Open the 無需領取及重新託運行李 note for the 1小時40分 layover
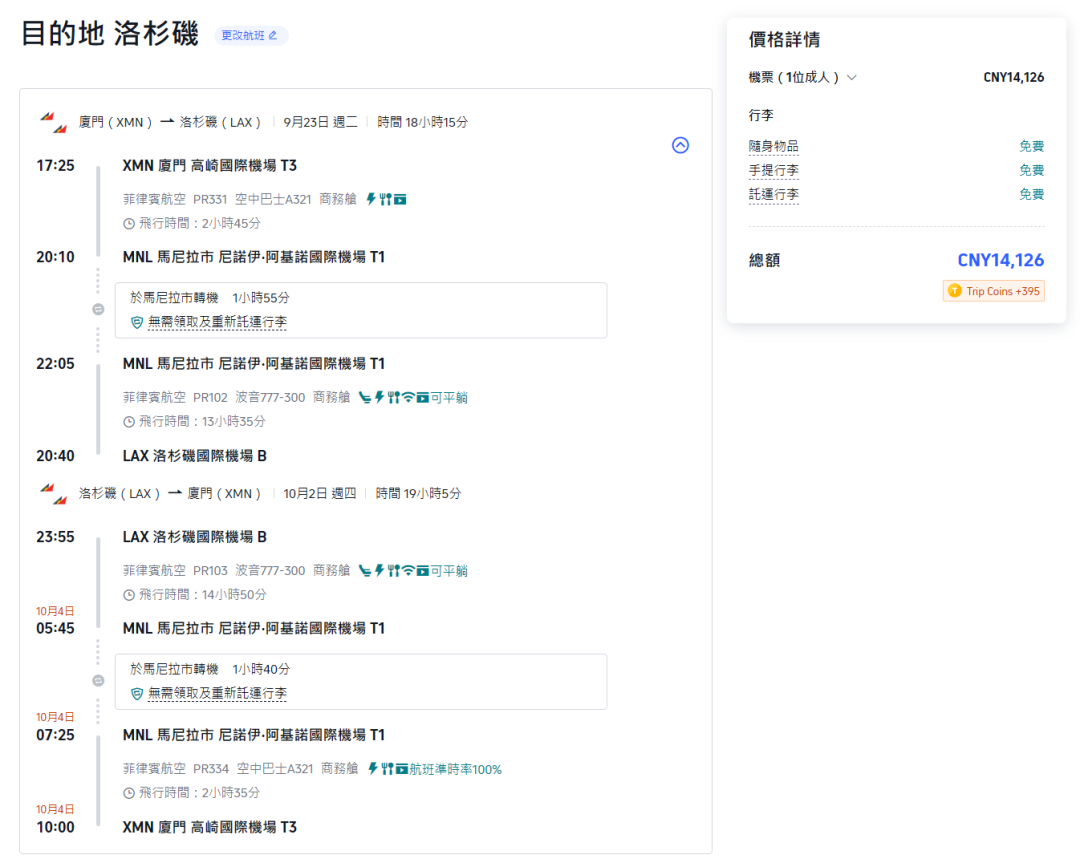The image size is (1080, 867). click(217, 693)
